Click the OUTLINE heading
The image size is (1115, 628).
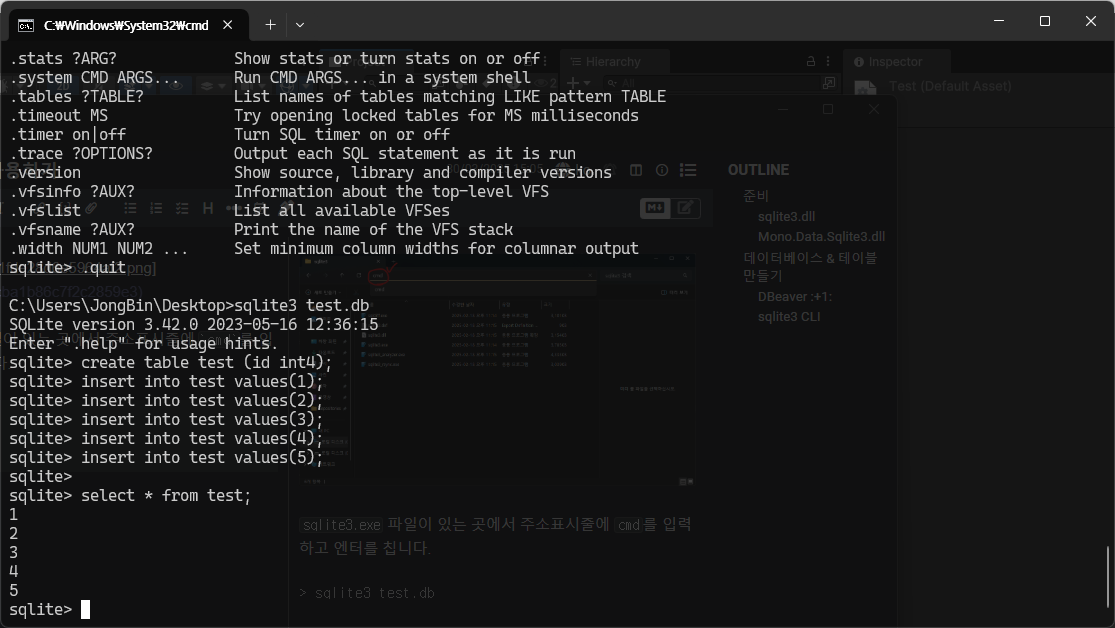758,170
